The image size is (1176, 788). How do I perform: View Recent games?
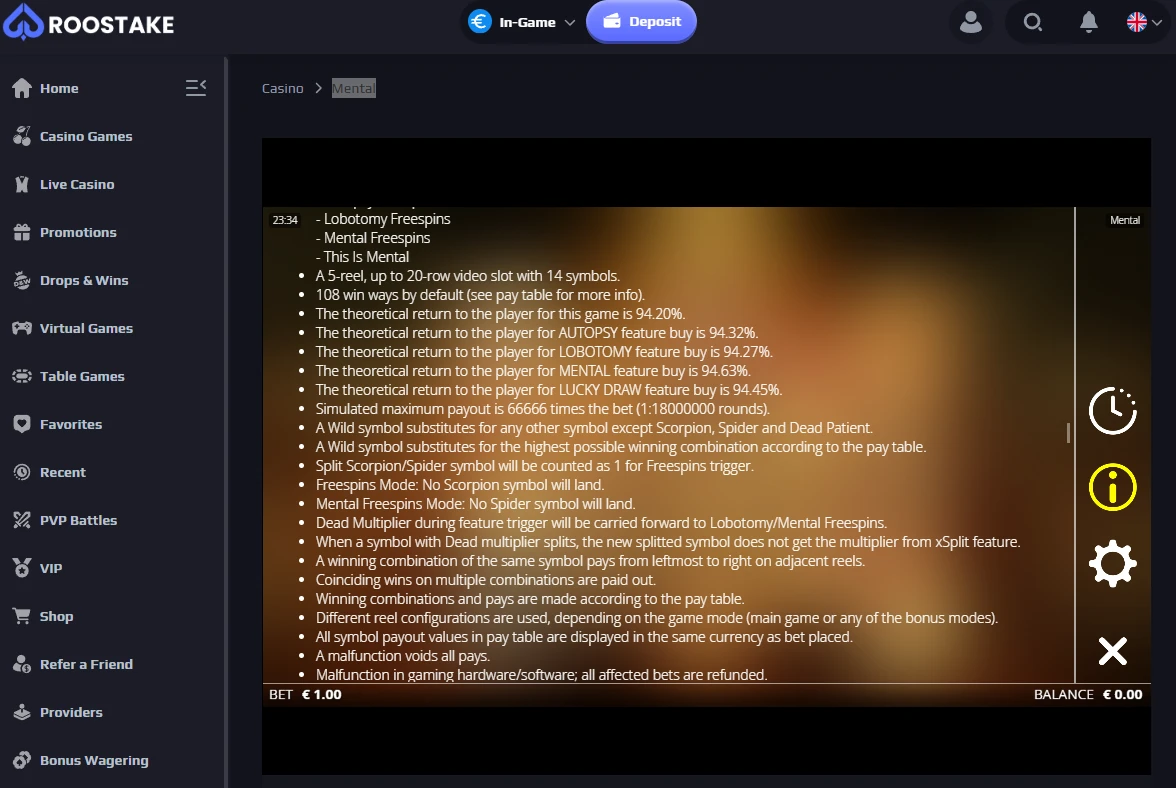[x=62, y=472]
